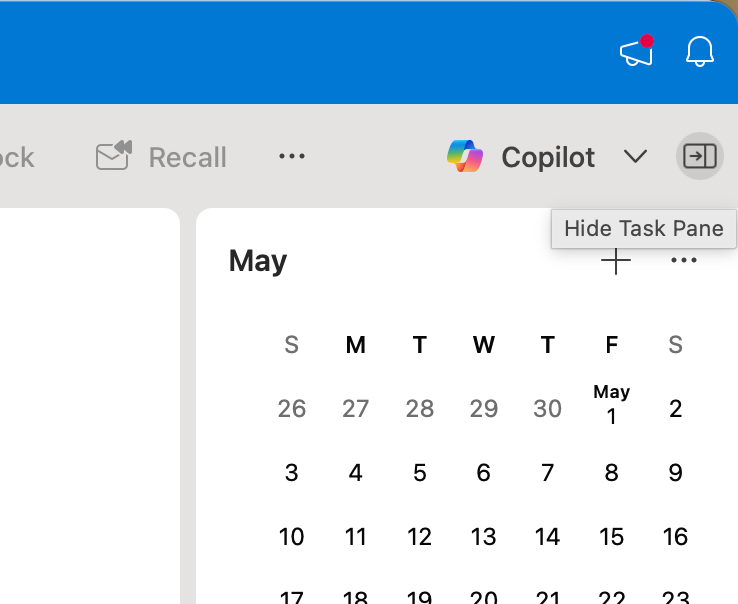
Task: Select May 13 in the calendar
Action: pos(483,536)
